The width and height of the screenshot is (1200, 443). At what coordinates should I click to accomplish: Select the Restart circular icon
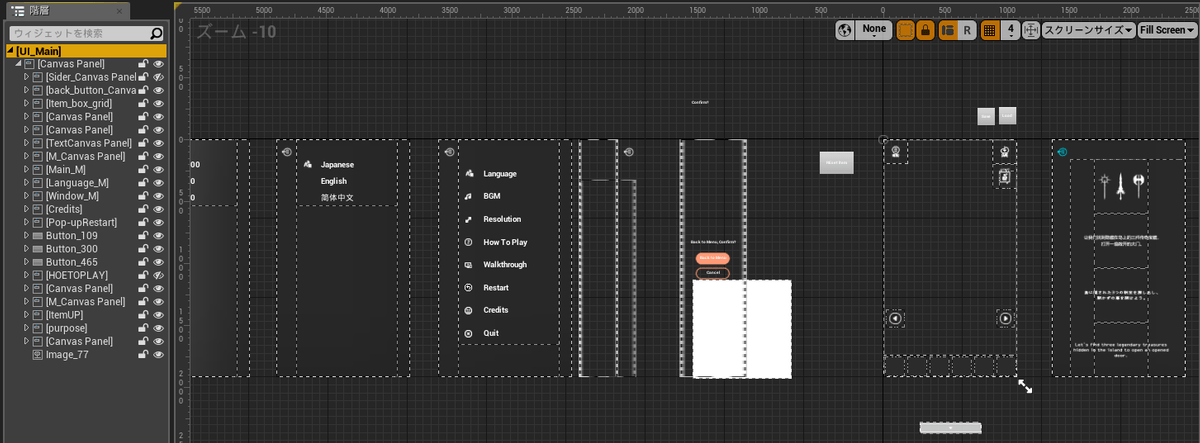[x=468, y=287]
